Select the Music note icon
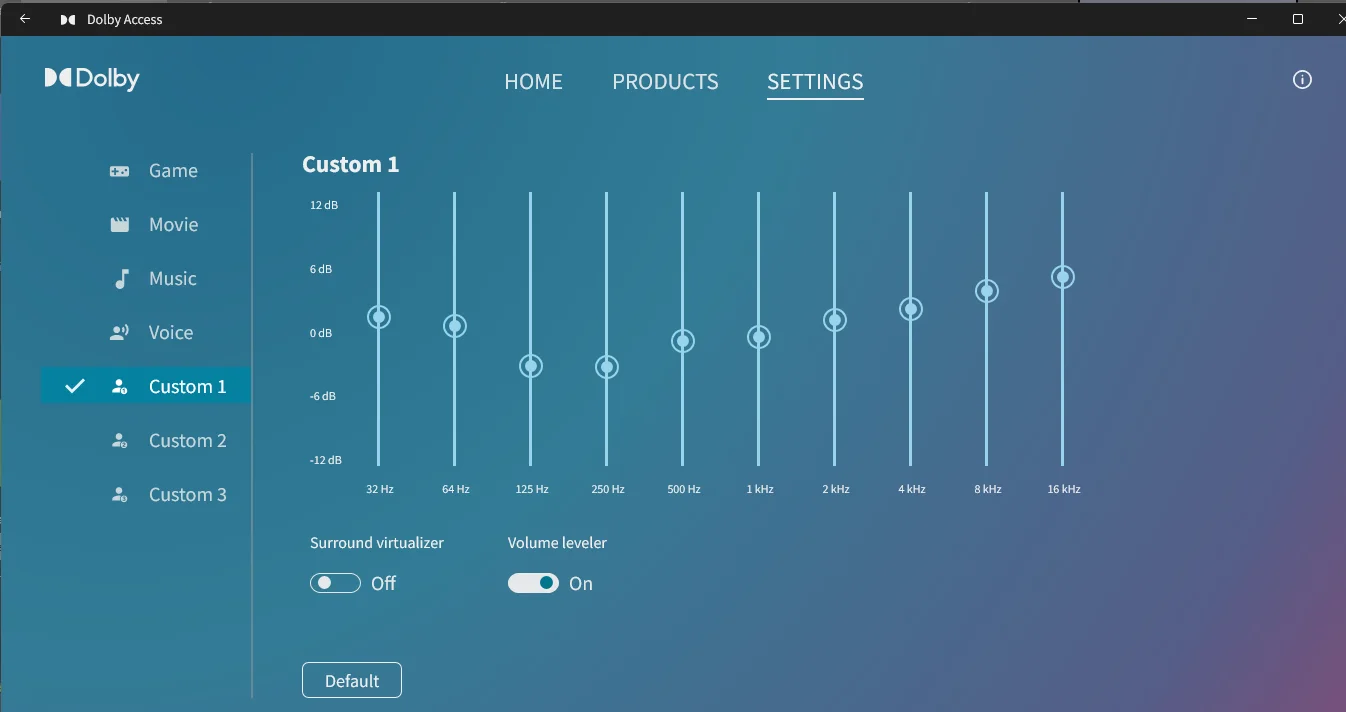 (122, 279)
